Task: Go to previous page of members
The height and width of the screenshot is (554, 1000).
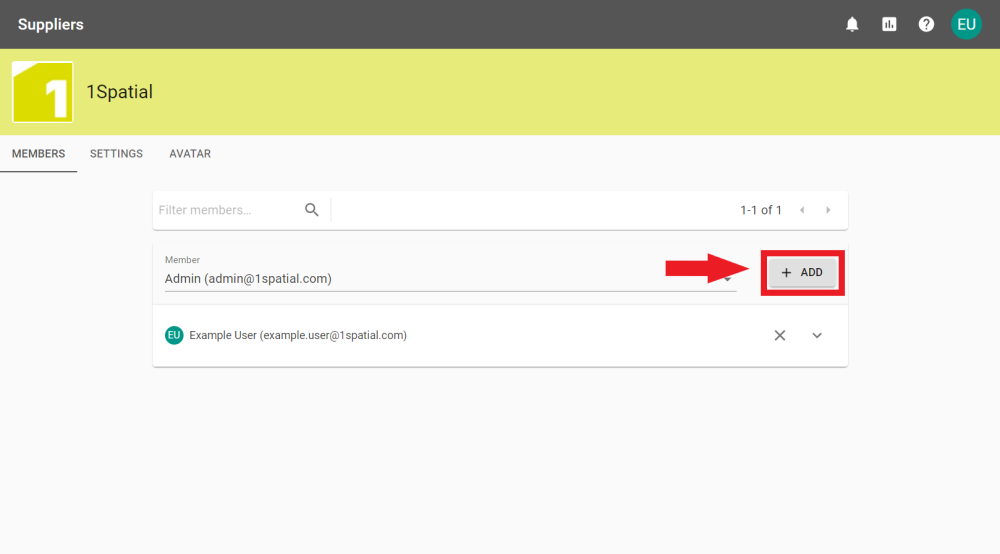Action: [802, 210]
